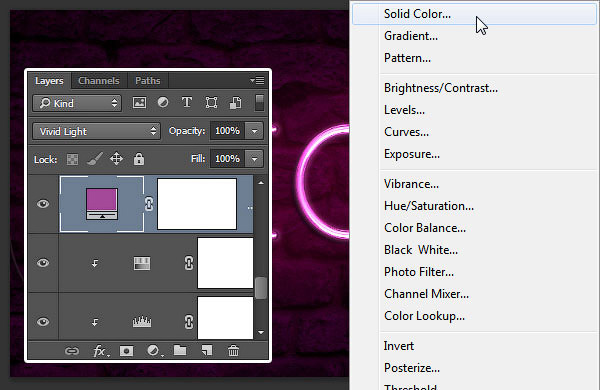600x390 pixels.
Task: Switch to the Layers tab
Action: [49, 81]
